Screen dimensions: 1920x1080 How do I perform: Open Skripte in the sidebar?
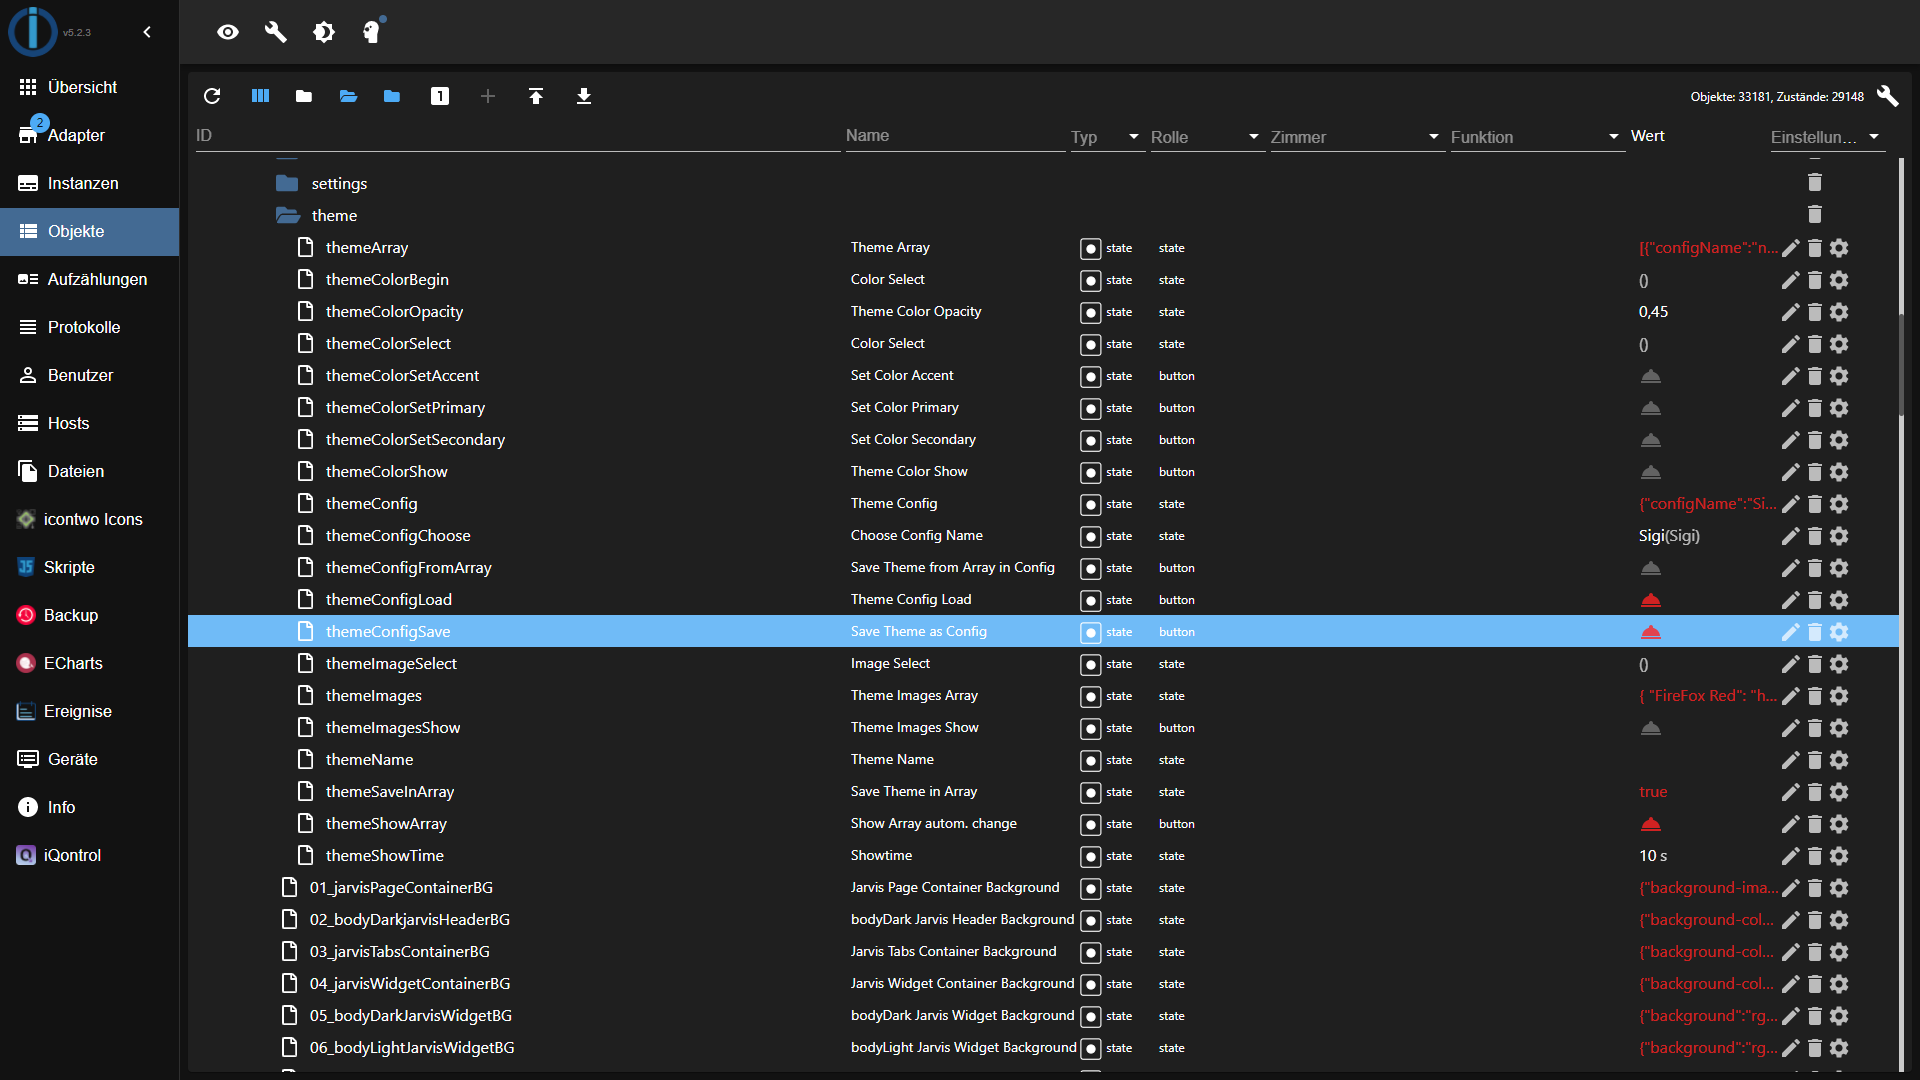click(89, 568)
